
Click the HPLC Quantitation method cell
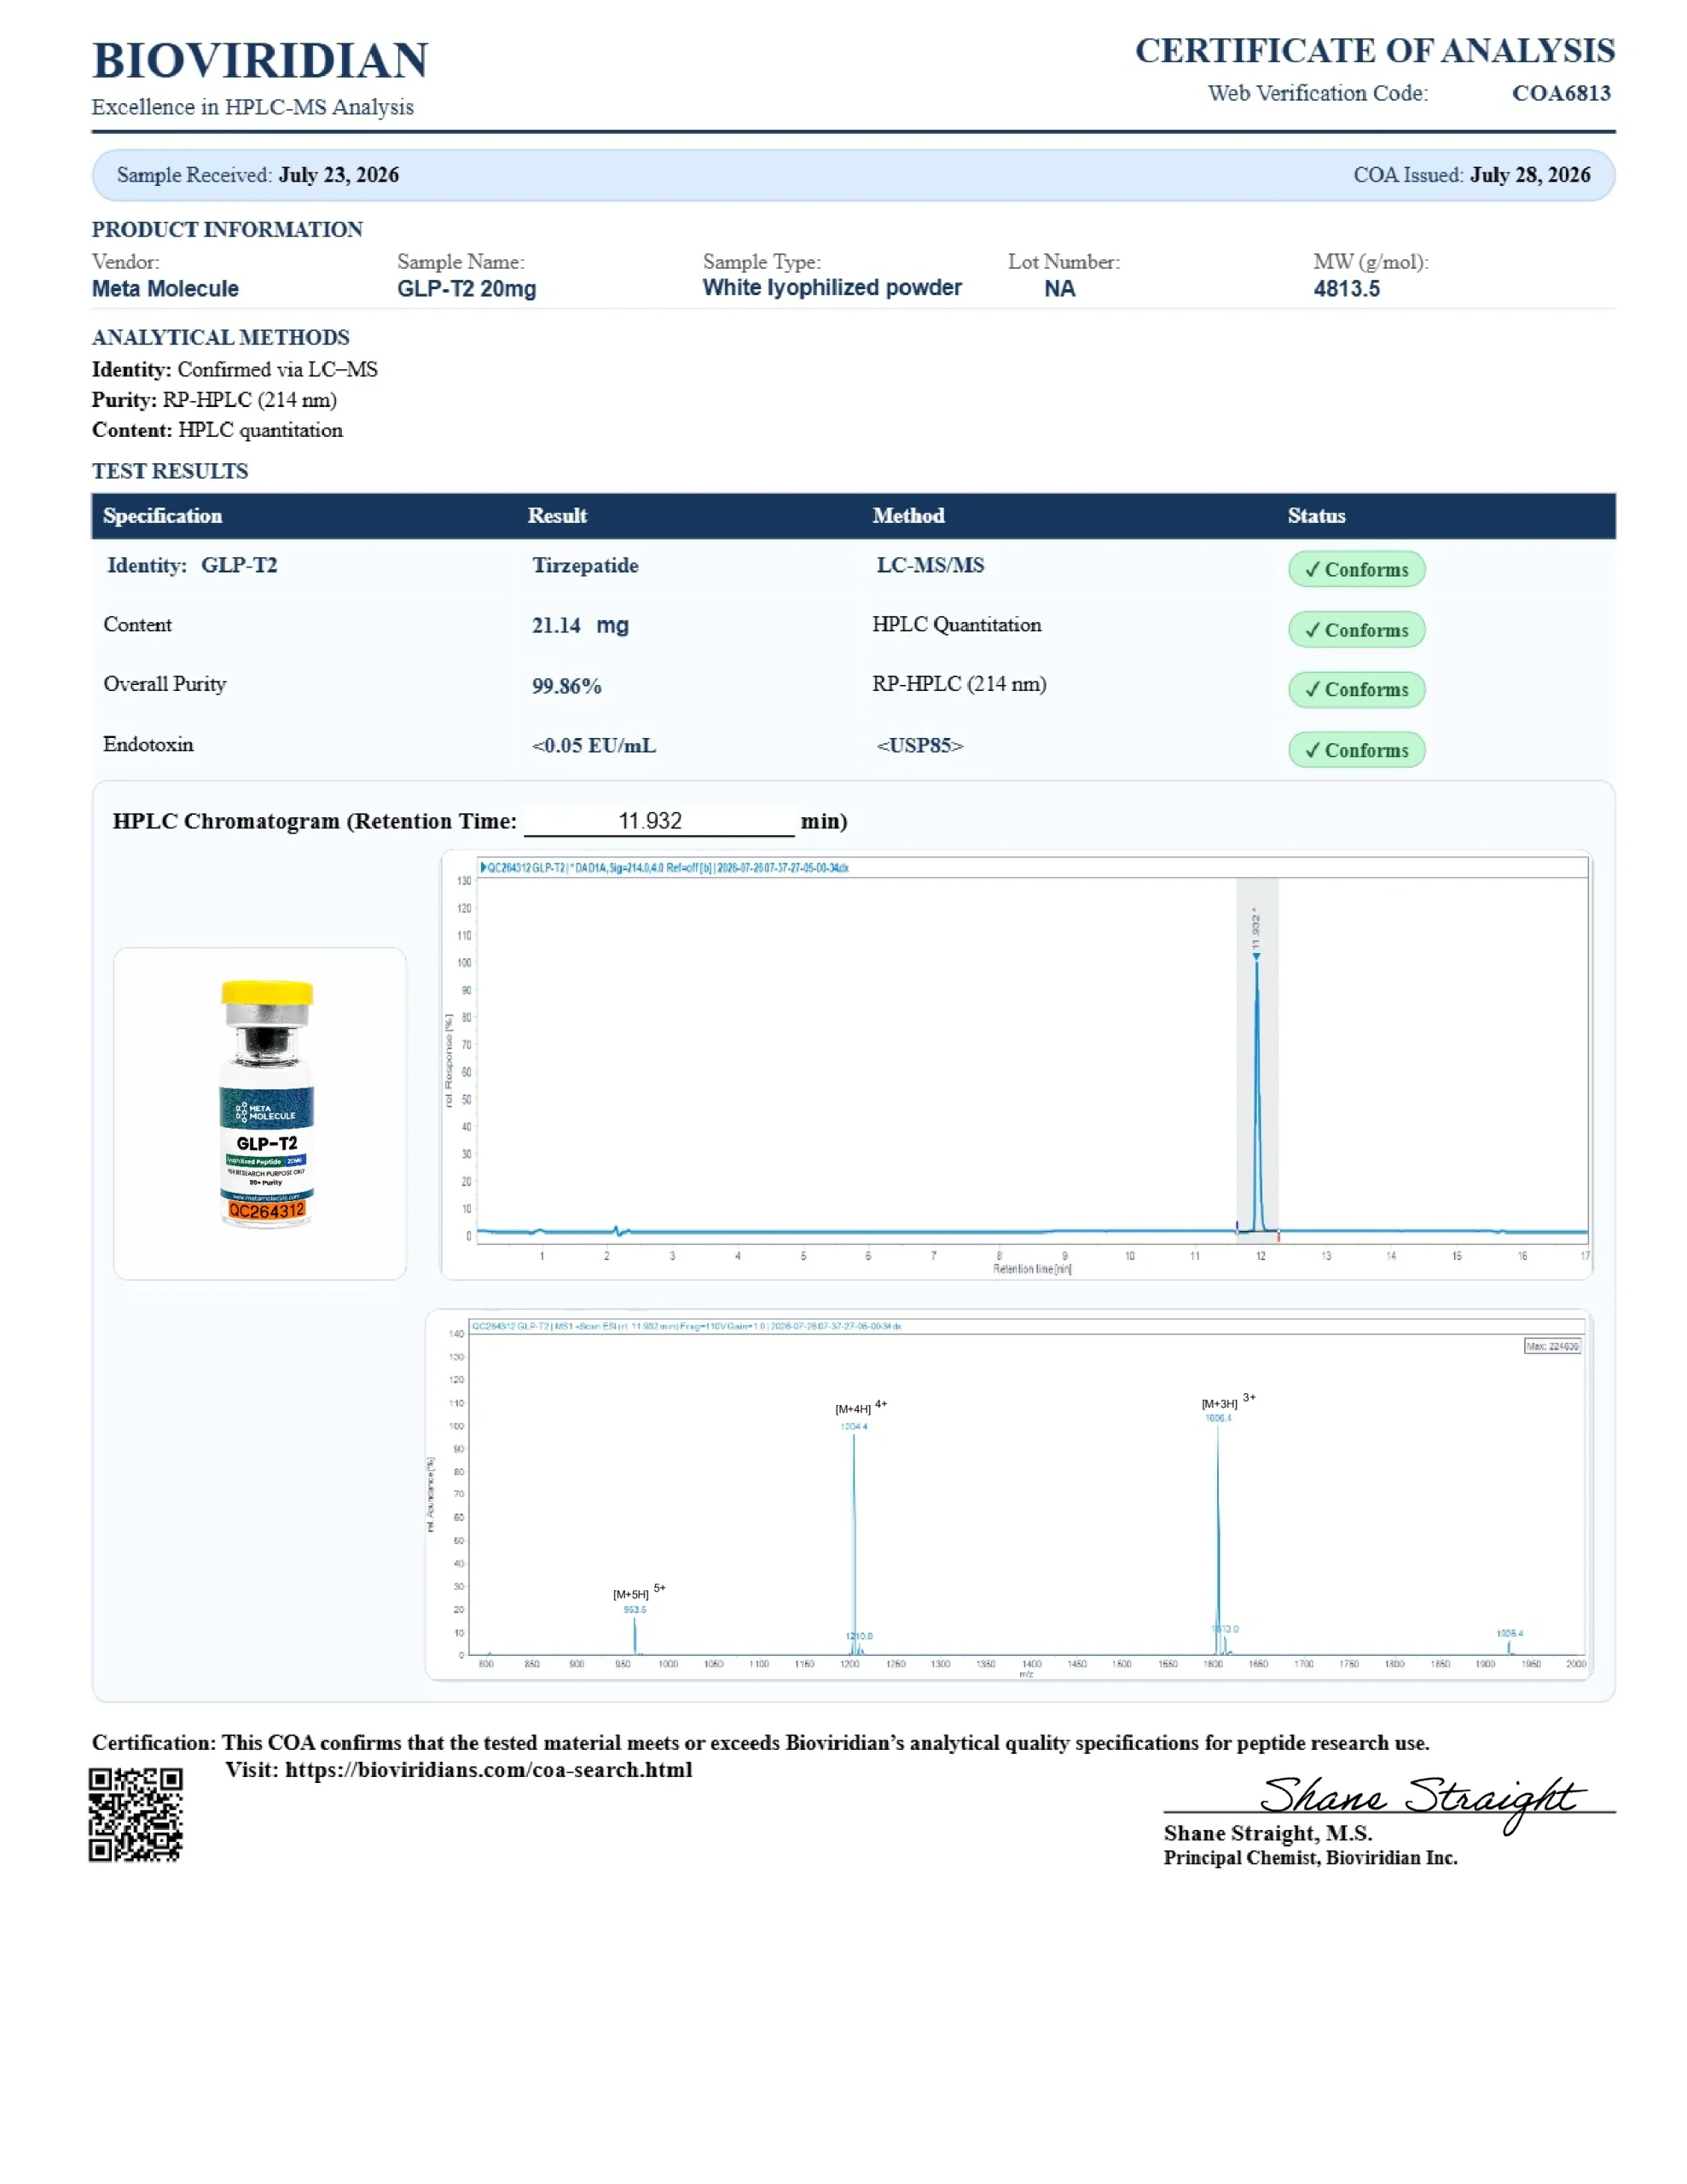tap(956, 625)
